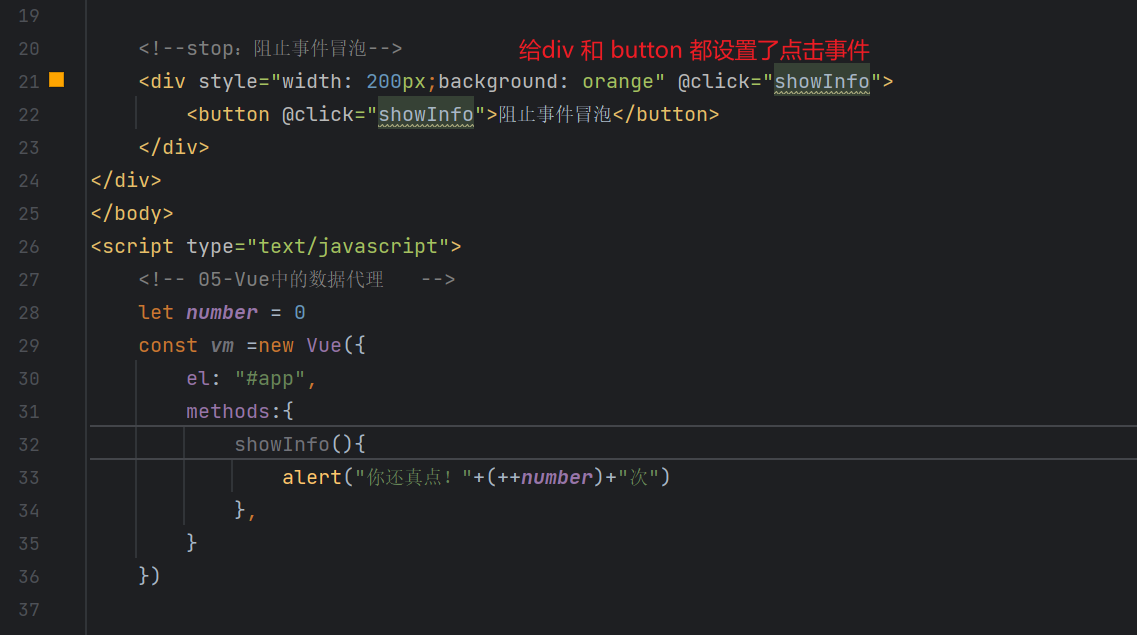Click the closing body tag
The image size is (1137, 635).
(132, 213)
